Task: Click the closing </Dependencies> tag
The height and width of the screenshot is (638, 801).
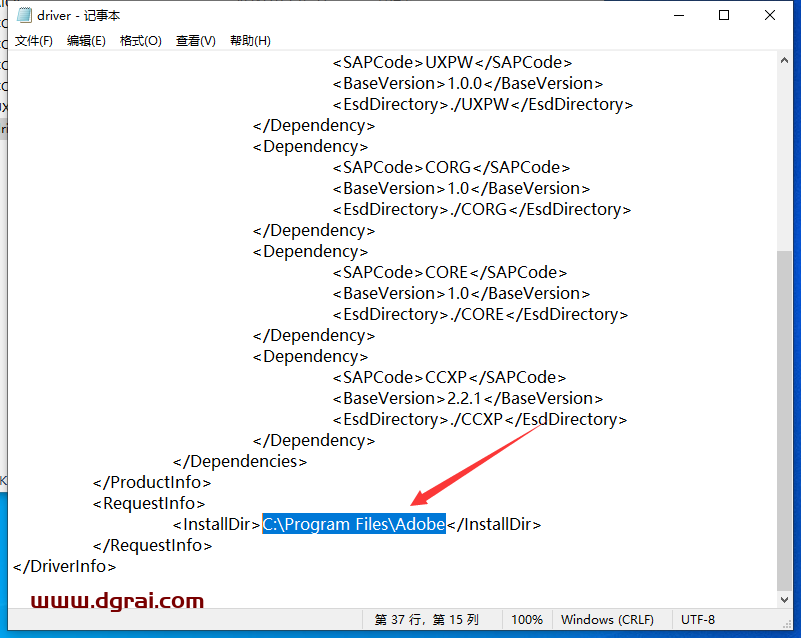Action: 240,462
